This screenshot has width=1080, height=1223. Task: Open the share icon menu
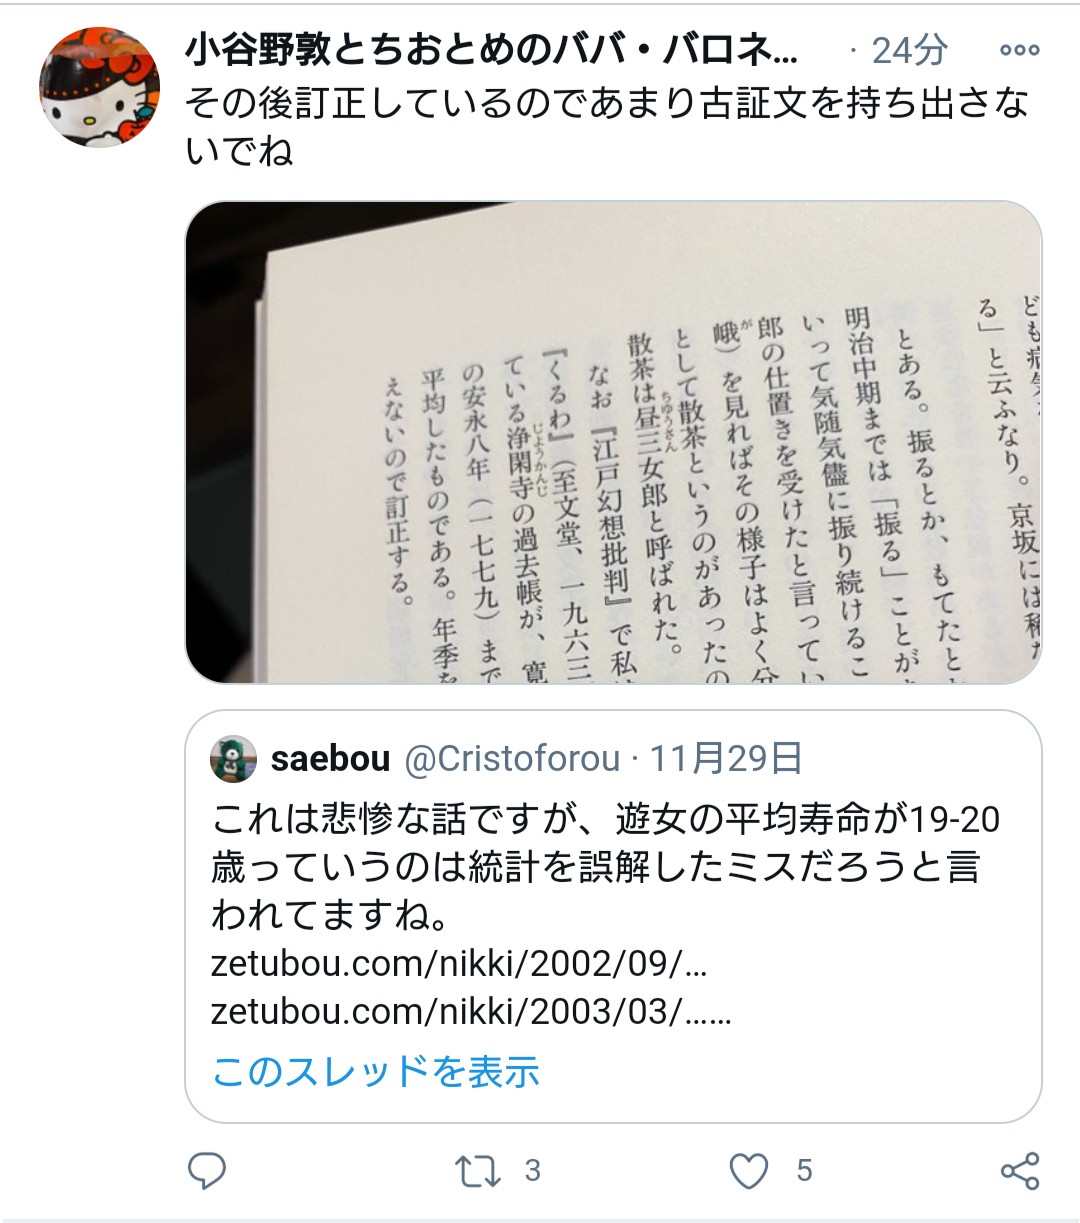pyautogui.click(x=1019, y=1171)
